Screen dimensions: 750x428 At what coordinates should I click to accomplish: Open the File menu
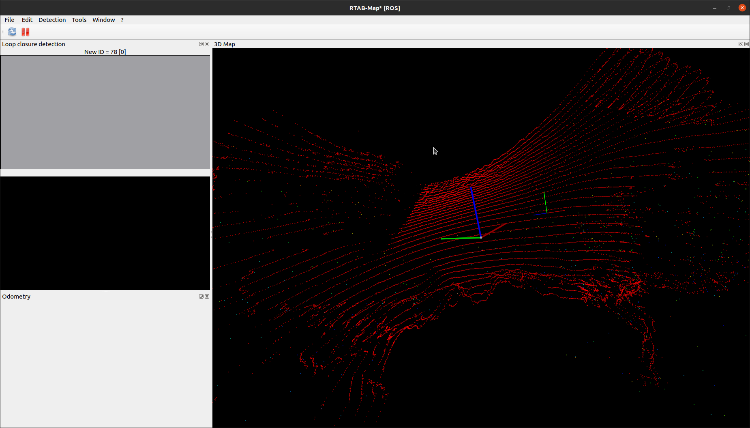click(x=9, y=20)
